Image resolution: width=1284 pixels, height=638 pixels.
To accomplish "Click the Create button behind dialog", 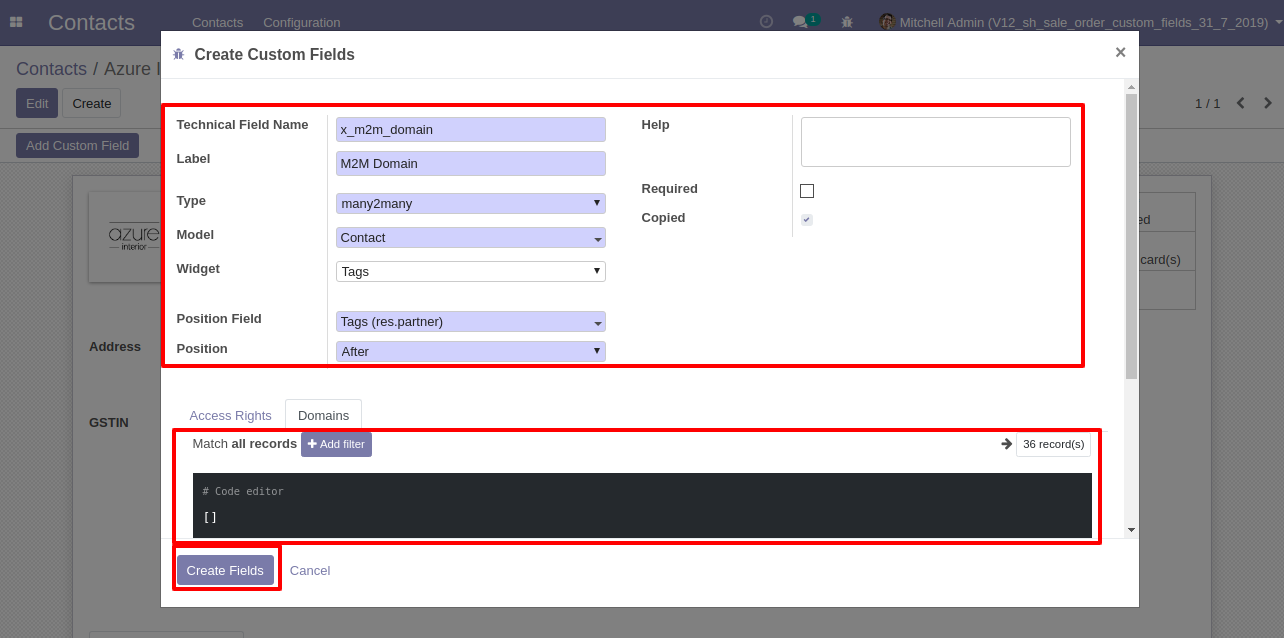I will point(92,103).
